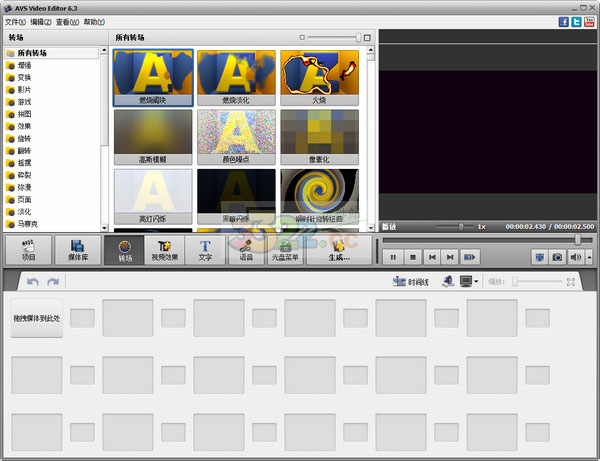This screenshot has height=461, width=600.
Task: Select the 燃烧淡化 transition thumbnail
Action: pyautogui.click(x=236, y=78)
